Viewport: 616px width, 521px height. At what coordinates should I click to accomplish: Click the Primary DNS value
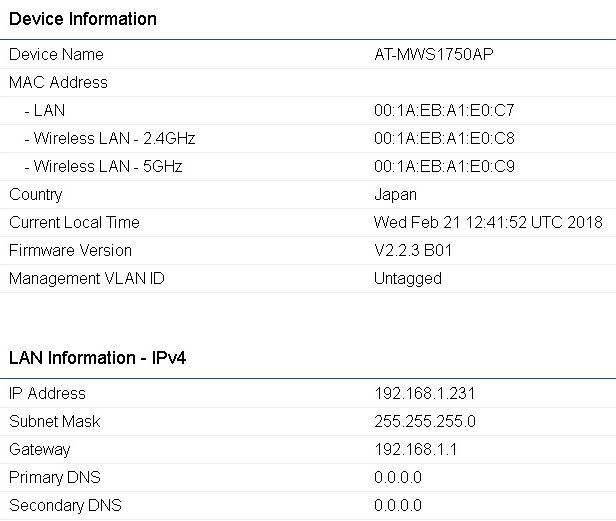[x=398, y=477]
